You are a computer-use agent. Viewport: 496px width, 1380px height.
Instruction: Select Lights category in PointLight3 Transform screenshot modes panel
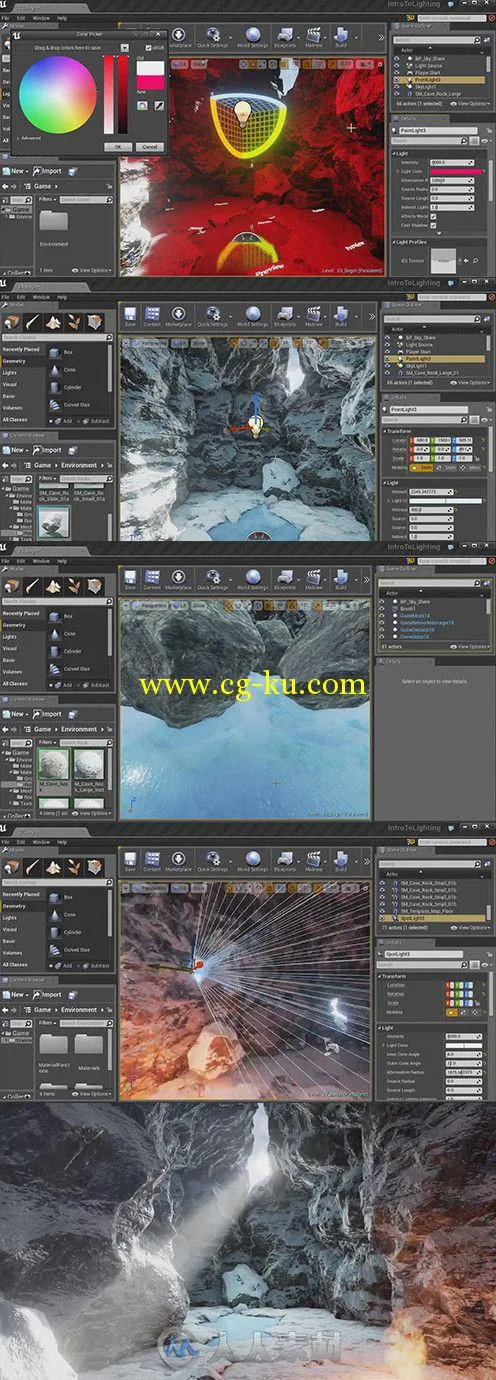click(12, 371)
